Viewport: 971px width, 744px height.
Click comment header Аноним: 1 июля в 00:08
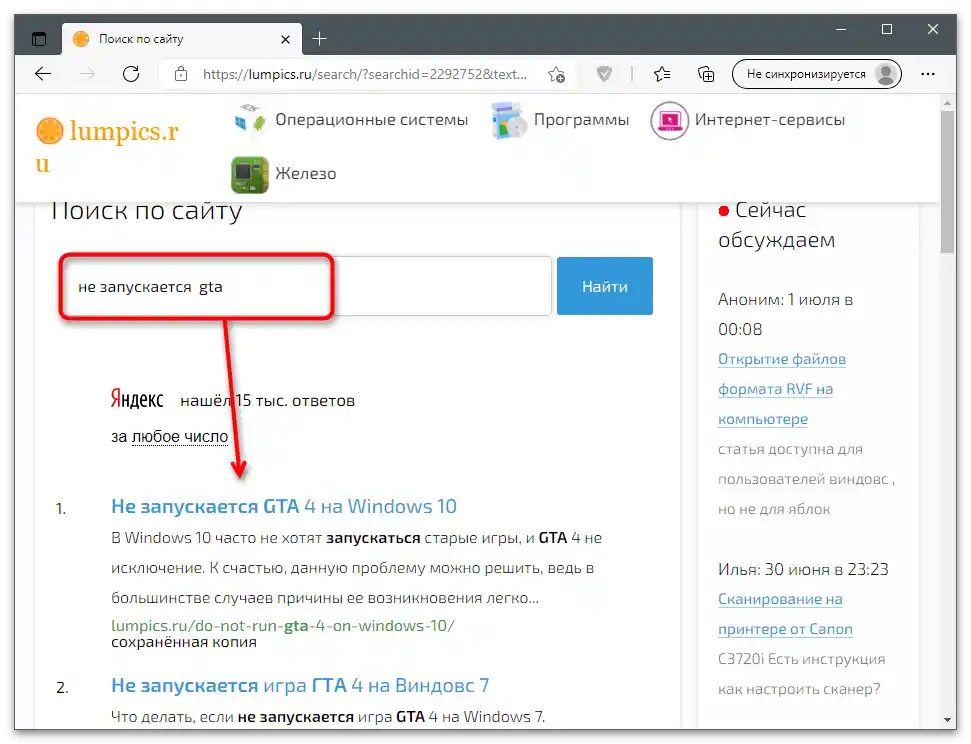[x=785, y=314]
